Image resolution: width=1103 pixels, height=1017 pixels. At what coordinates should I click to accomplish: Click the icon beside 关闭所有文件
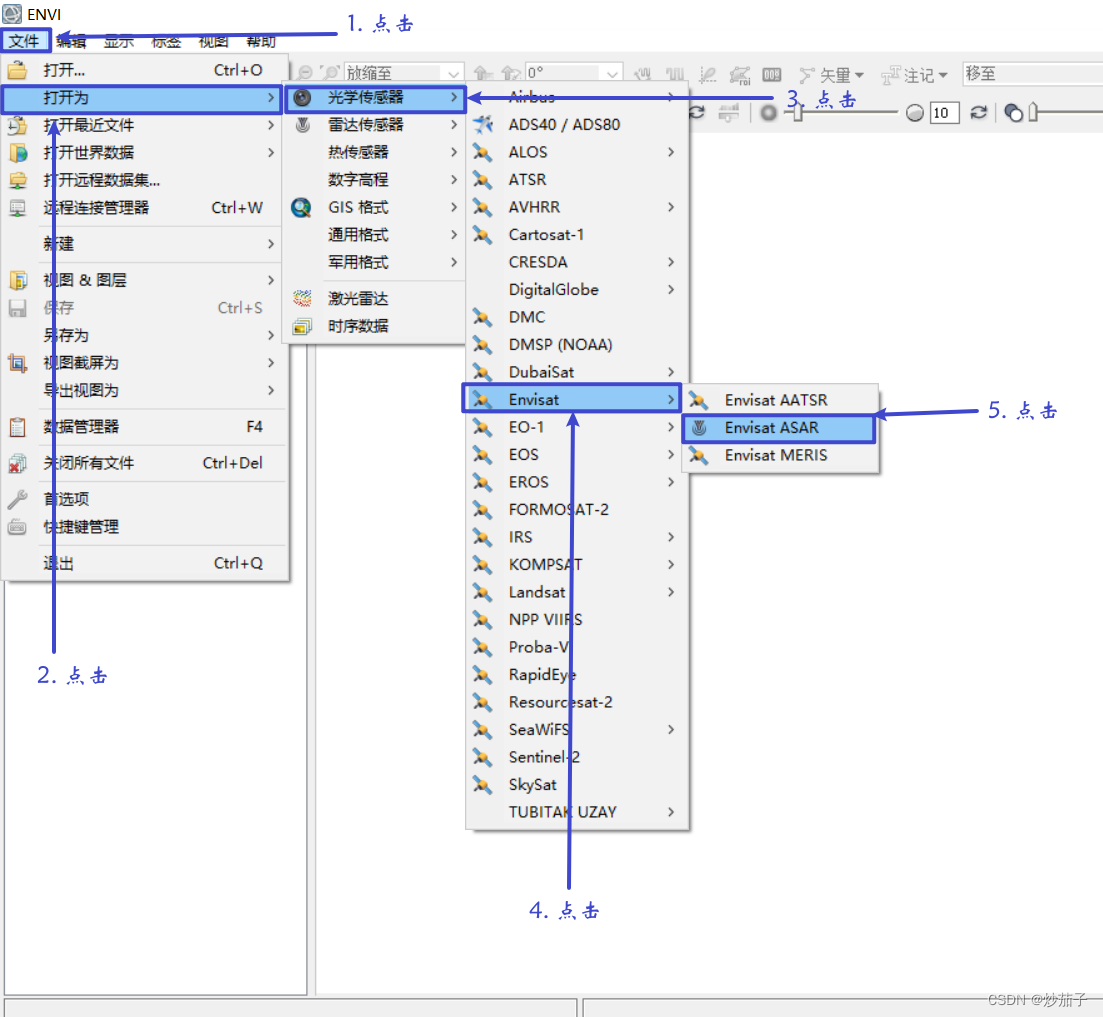click(x=18, y=463)
